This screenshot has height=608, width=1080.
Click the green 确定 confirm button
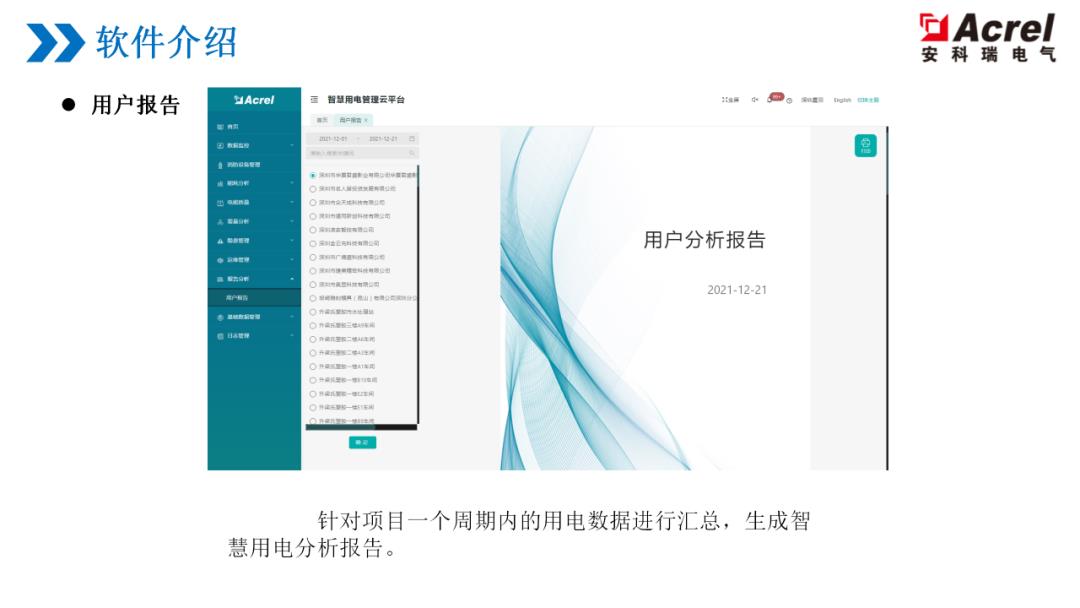click(362, 442)
